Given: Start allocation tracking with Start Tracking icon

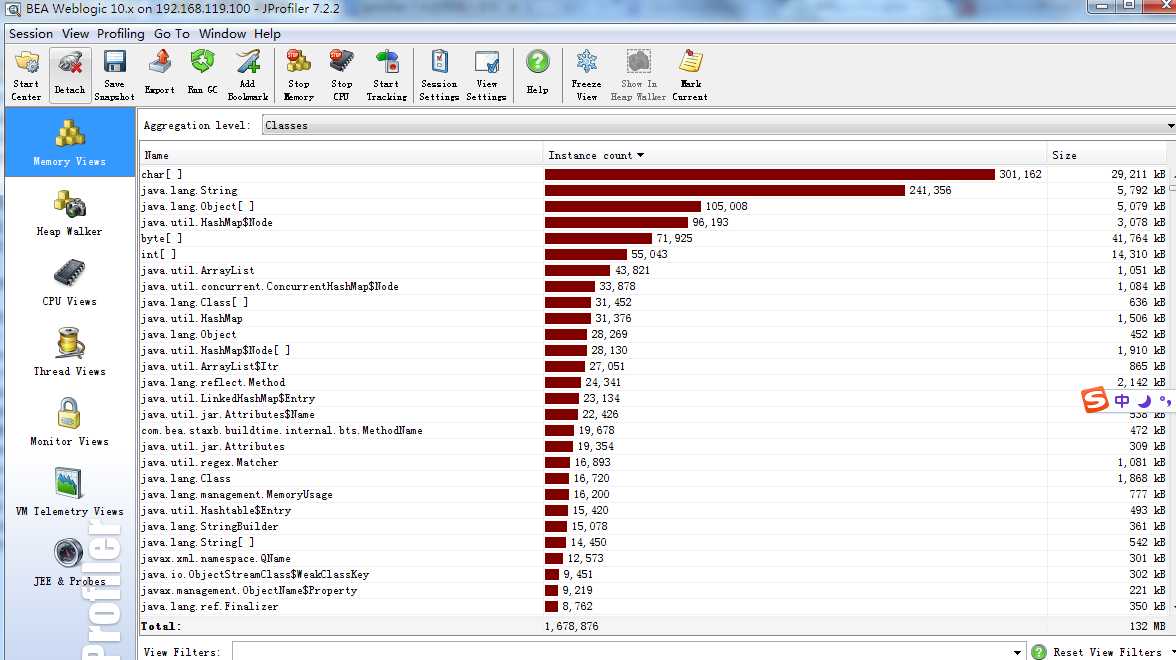Looking at the screenshot, I should [386, 62].
